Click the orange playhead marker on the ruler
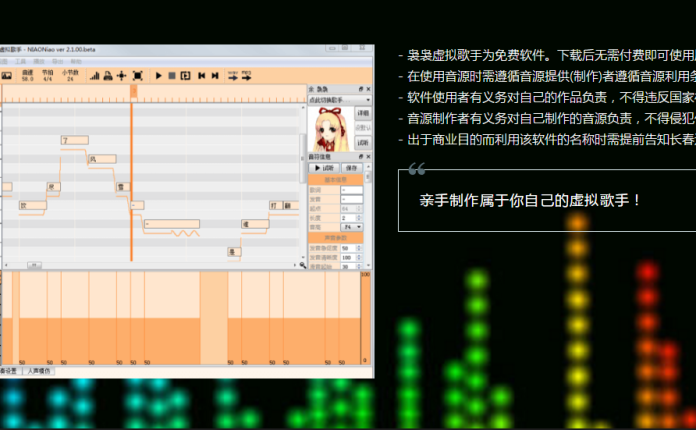This screenshot has height=430, width=696. (x=134, y=92)
